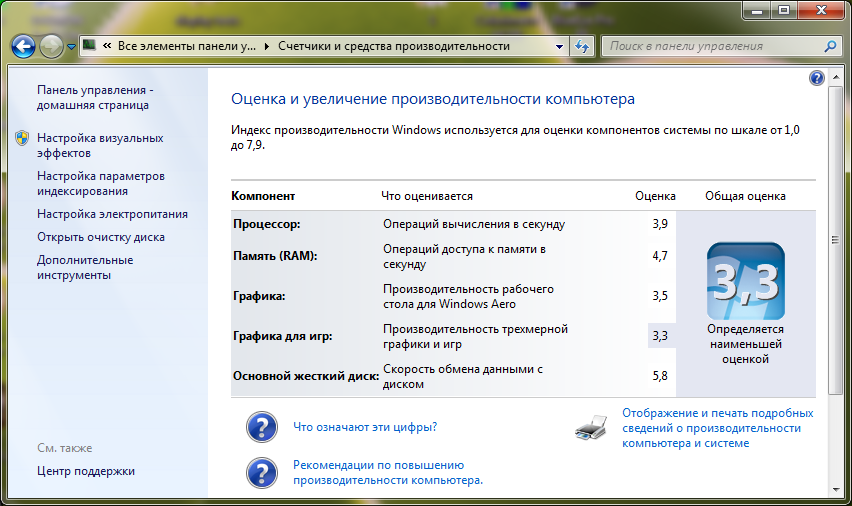Open 'Отображение и печать подробных сведений' link

[x=717, y=428]
